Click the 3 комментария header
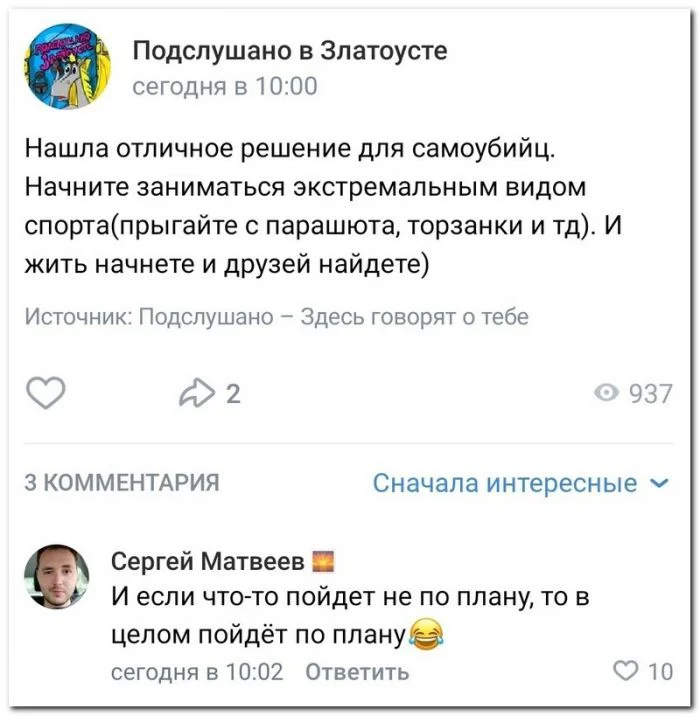700x716 pixels. [x=120, y=485]
